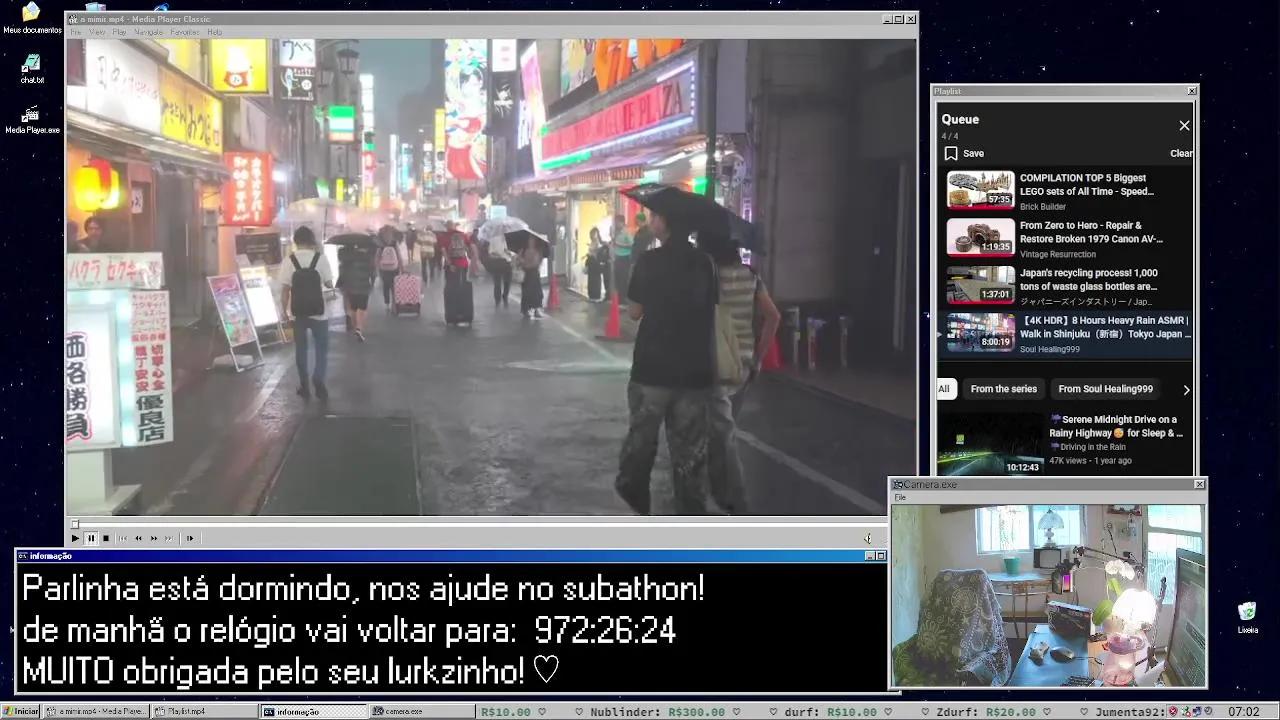Click the Camera.exe window title icon

(898, 484)
